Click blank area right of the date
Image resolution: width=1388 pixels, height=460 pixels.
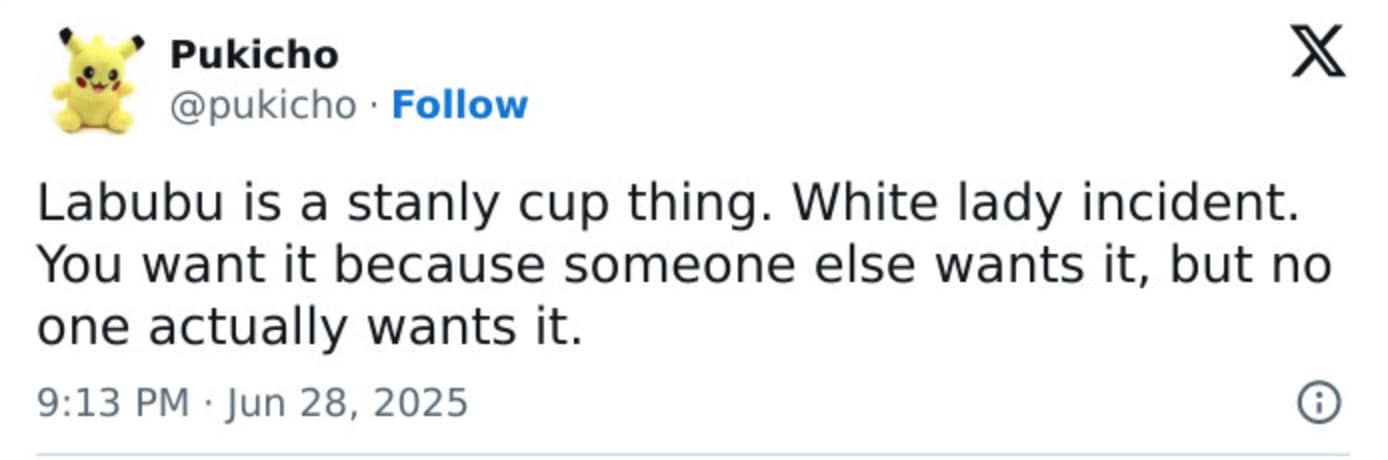(x=850, y=402)
